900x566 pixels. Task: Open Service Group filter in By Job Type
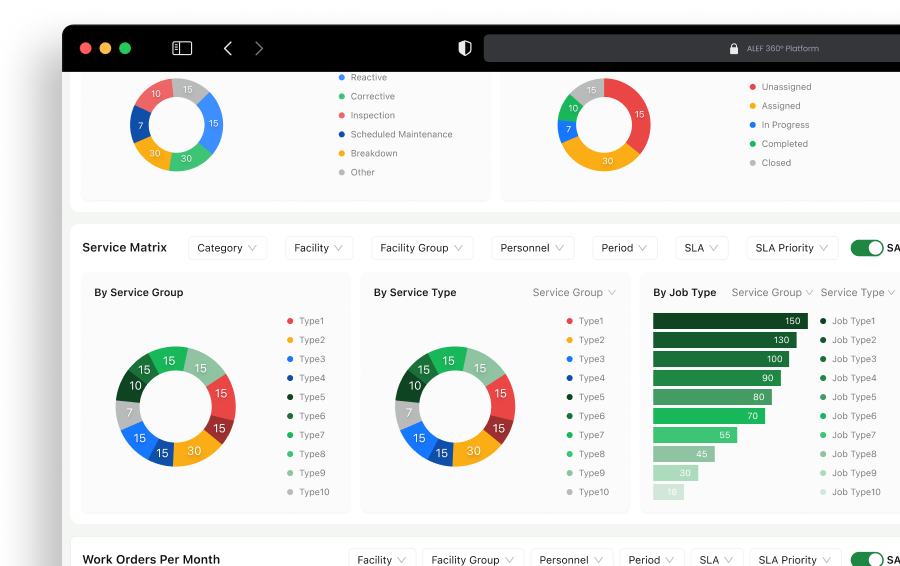click(x=772, y=292)
